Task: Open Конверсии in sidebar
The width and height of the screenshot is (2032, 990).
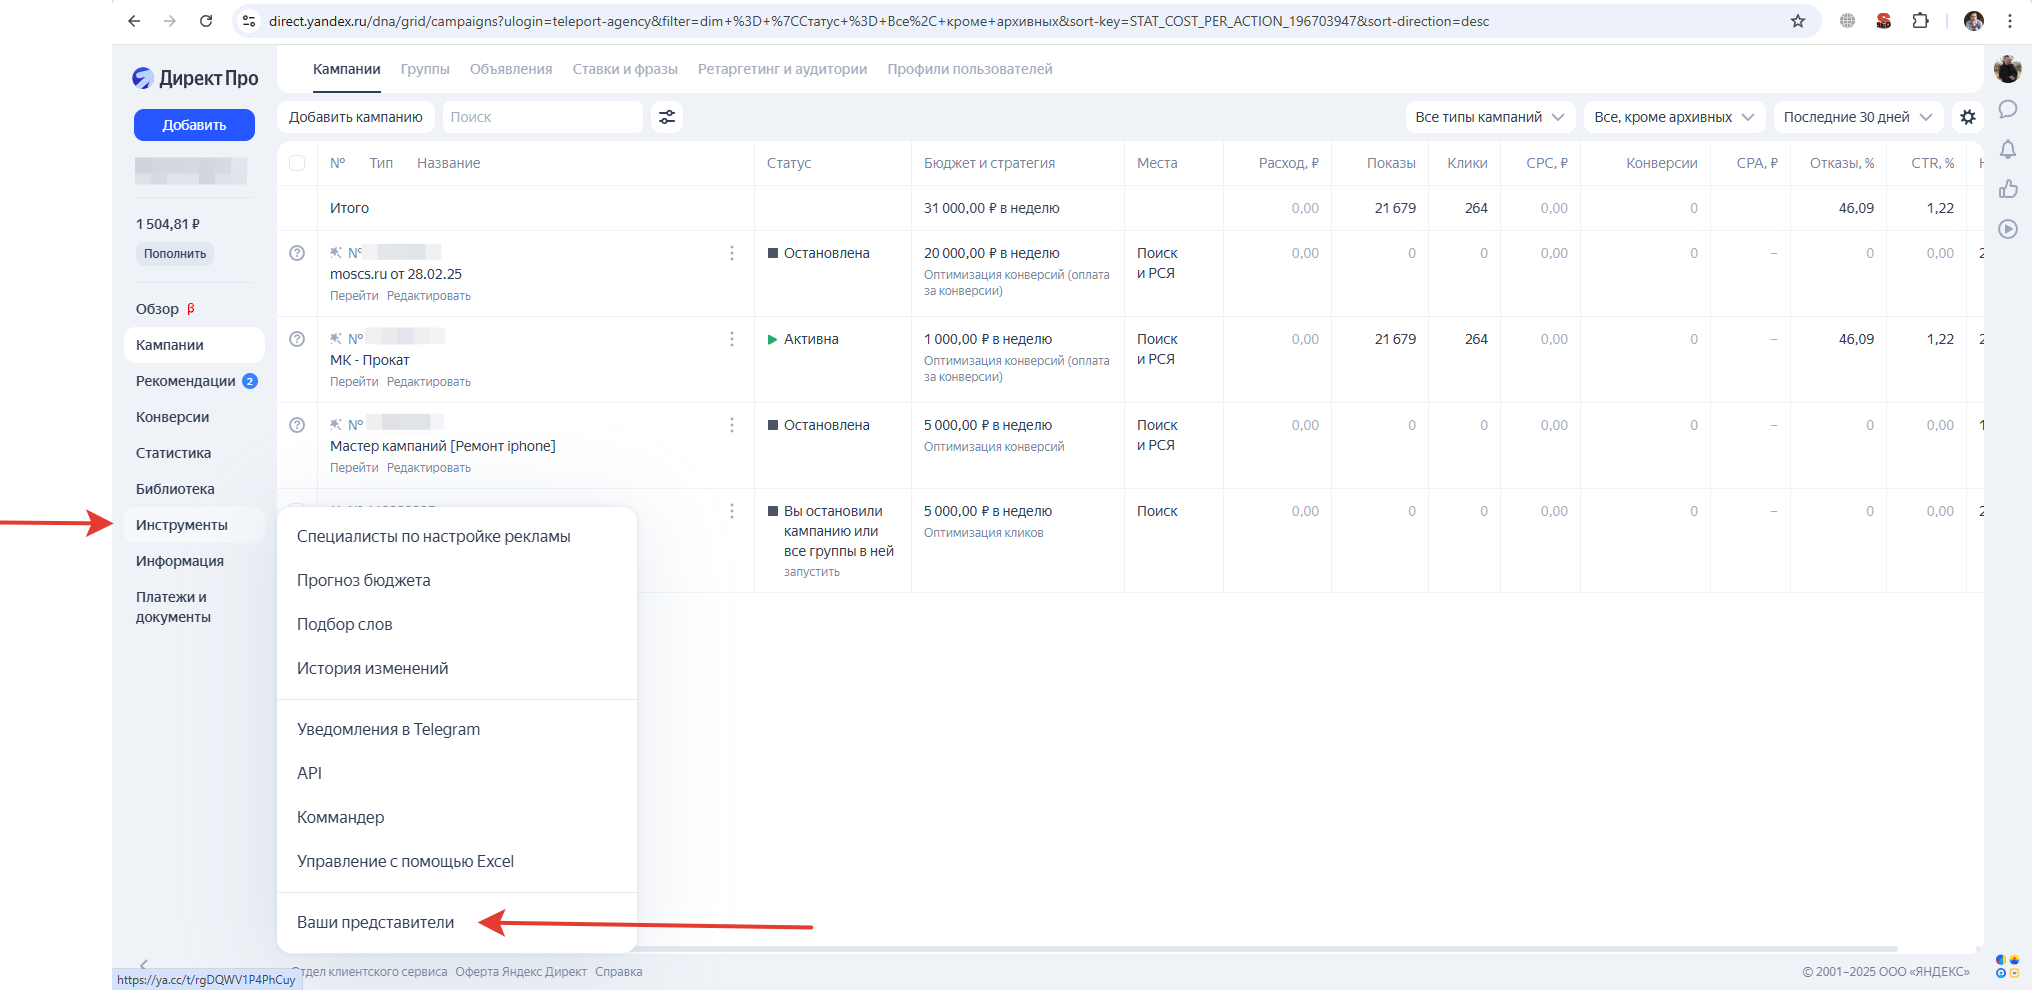Action: coord(172,417)
